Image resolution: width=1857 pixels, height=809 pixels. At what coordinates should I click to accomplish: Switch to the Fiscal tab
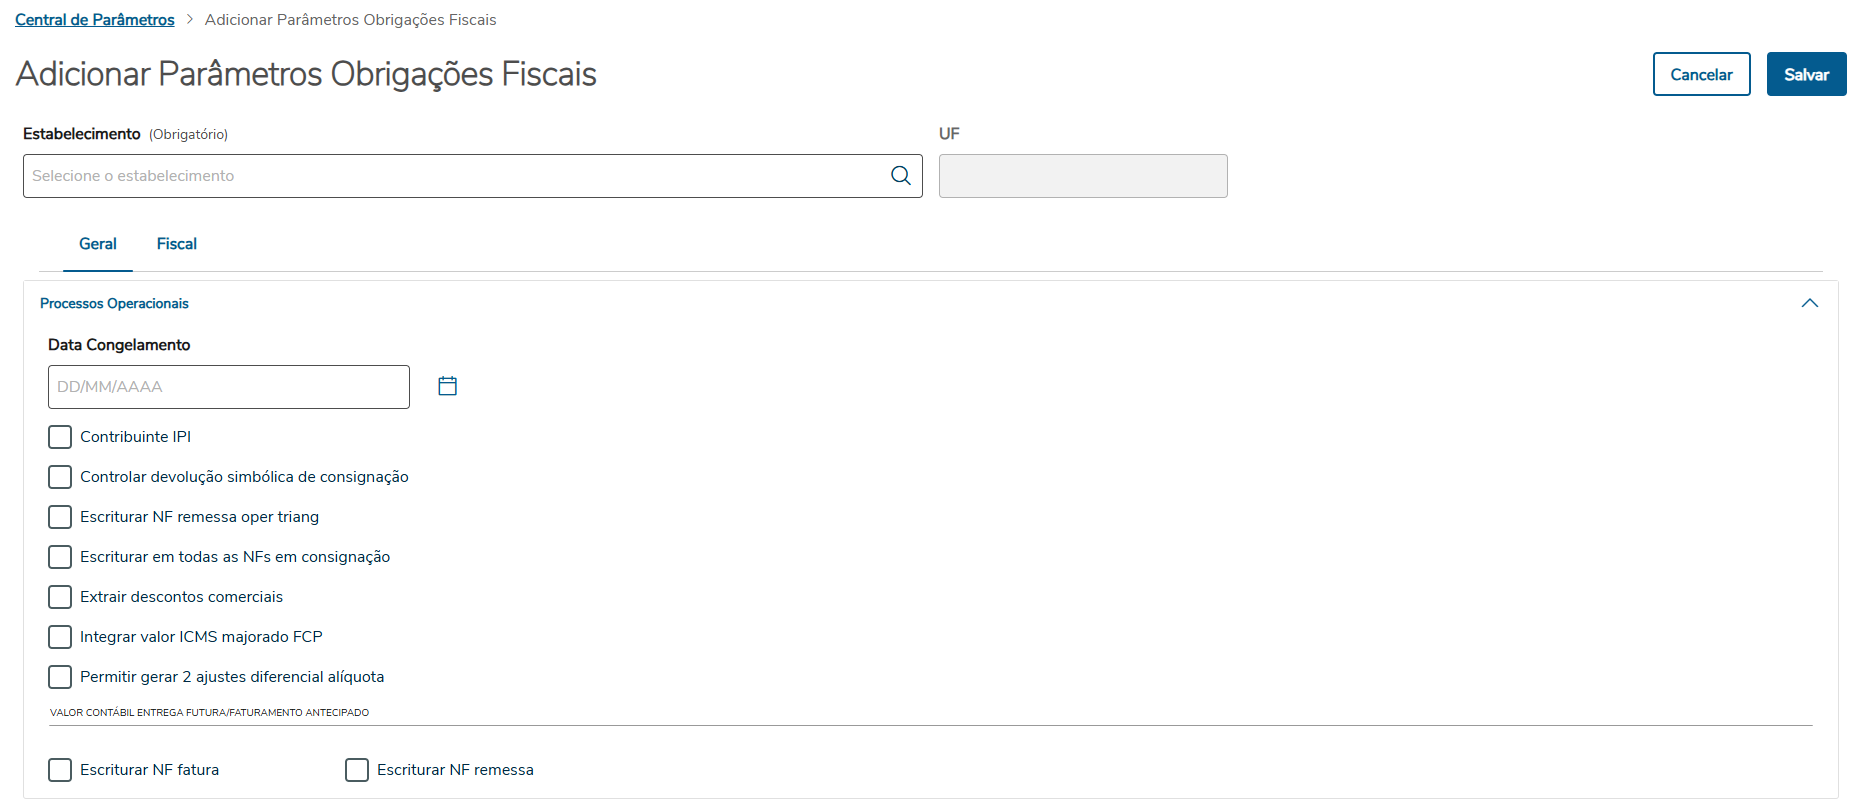177,244
